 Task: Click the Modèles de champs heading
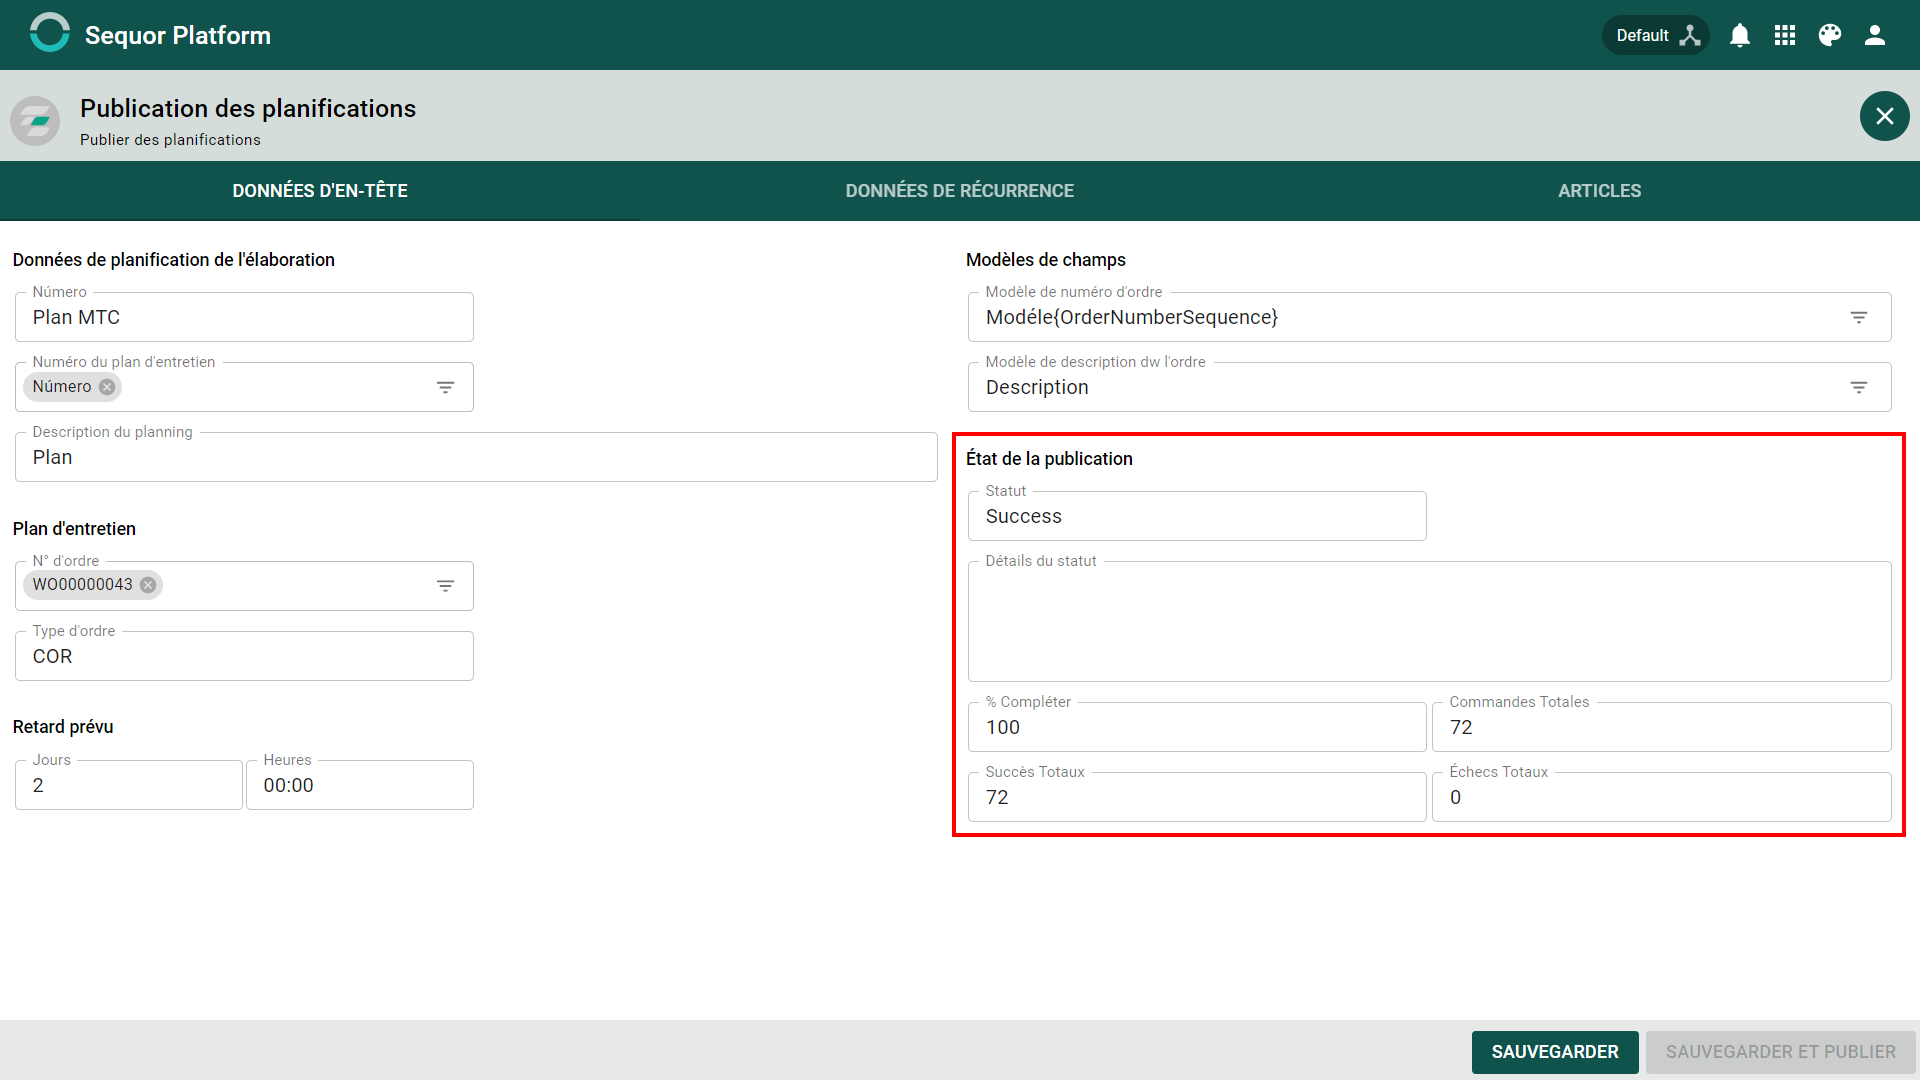tap(1046, 260)
